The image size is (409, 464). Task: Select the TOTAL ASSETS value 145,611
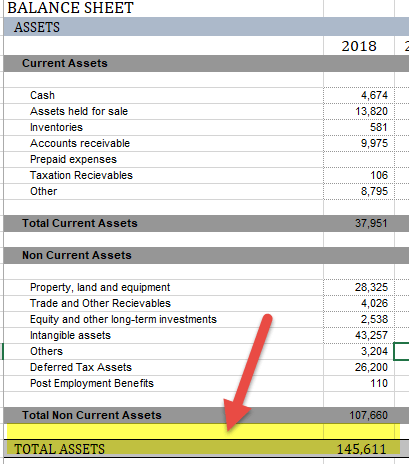(361, 449)
